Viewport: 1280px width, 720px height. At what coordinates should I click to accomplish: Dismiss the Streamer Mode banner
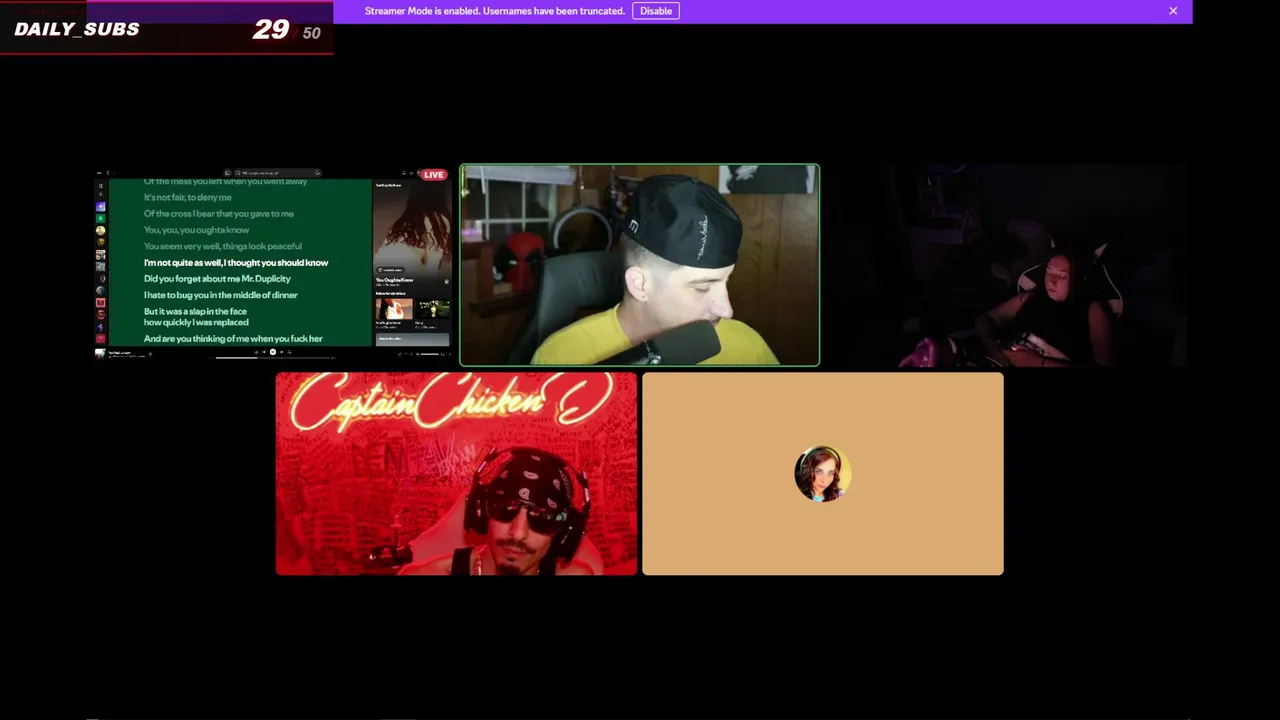pos(1173,11)
